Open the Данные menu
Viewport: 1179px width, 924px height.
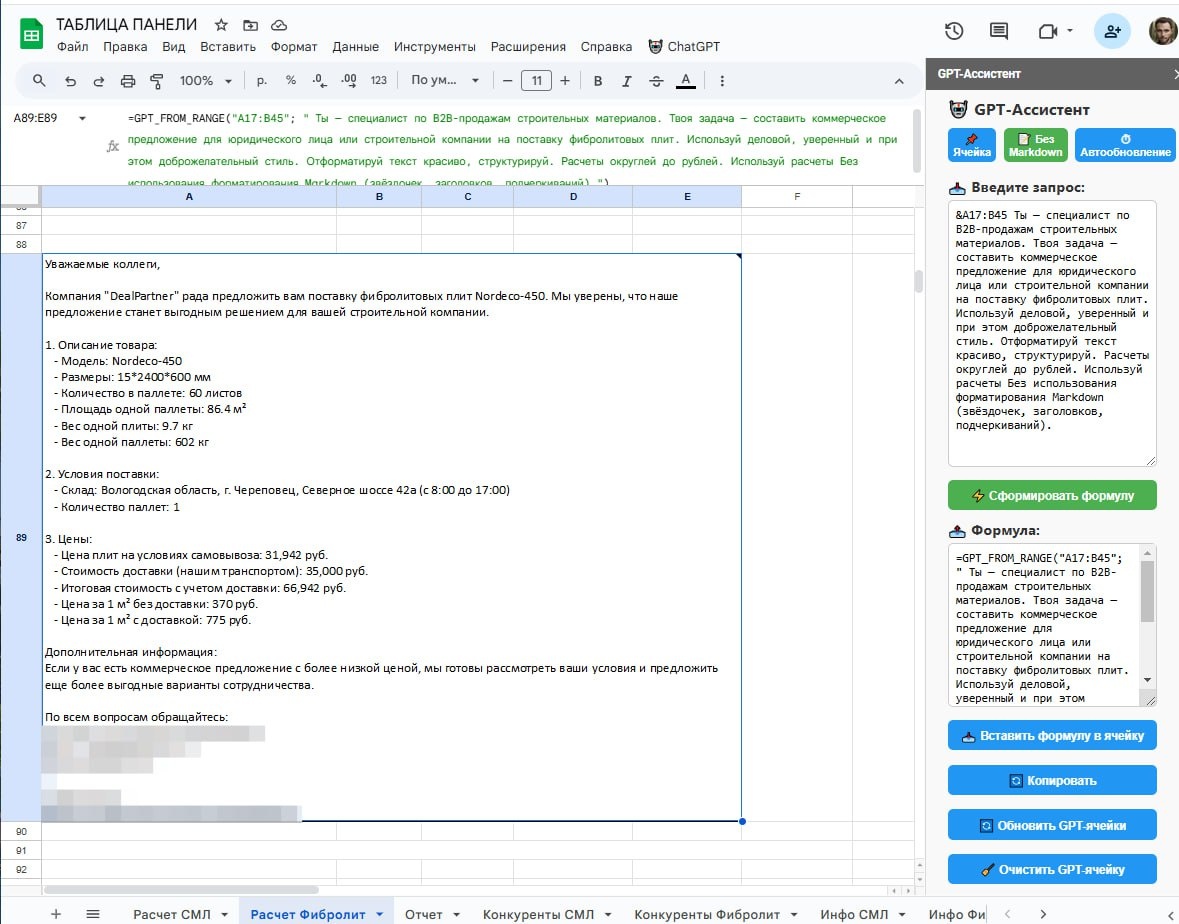355,47
